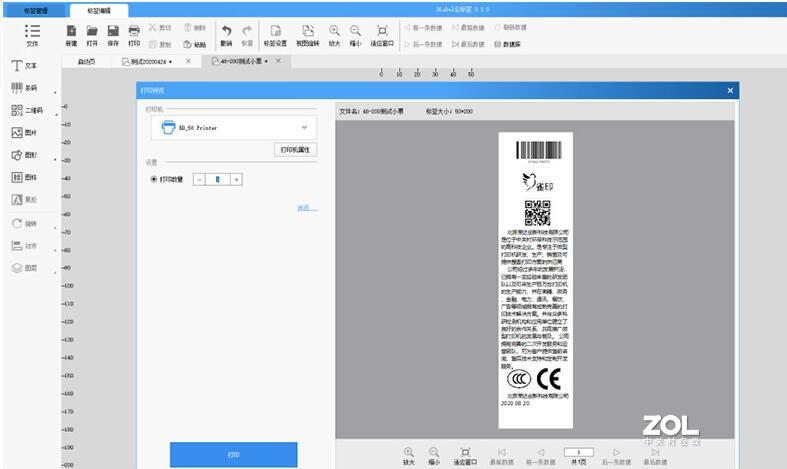Select the 打印数量 print quantity radio button
This screenshot has height=469, width=787.
(154, 179)
